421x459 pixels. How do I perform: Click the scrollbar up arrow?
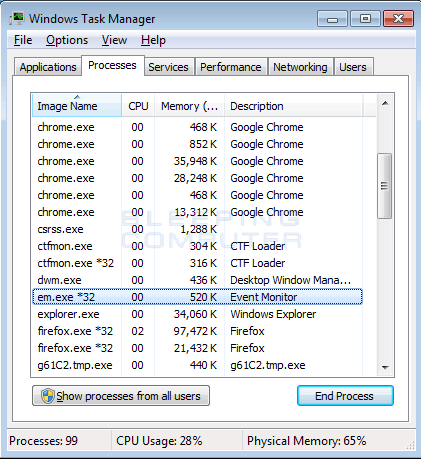point(385,103)
